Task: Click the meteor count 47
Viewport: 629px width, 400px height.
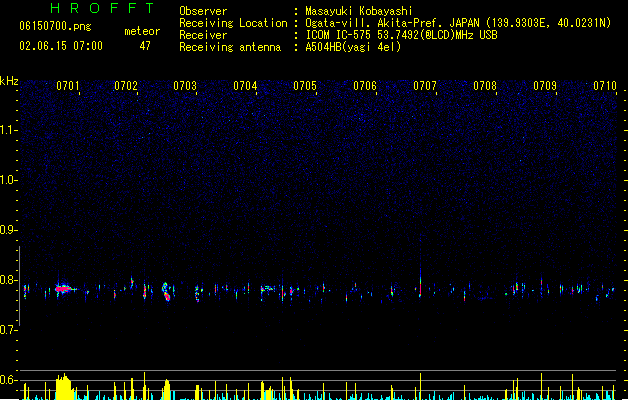Action: coord(145,46)
